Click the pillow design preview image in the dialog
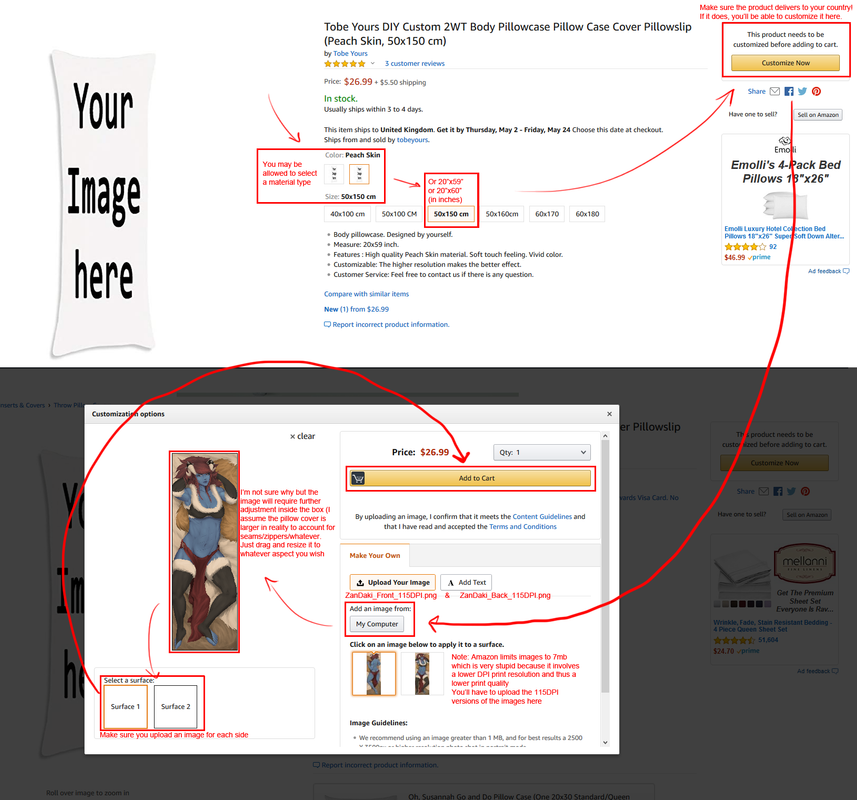This screenshot has width=857, height=800. pos(205,552)
